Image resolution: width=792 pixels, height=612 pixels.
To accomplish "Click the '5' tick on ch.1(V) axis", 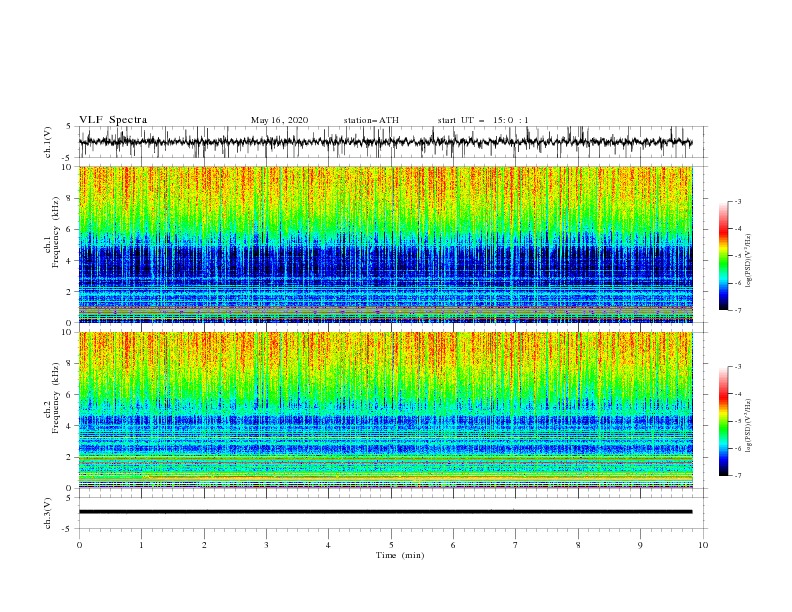I will (x=70, y=127).
